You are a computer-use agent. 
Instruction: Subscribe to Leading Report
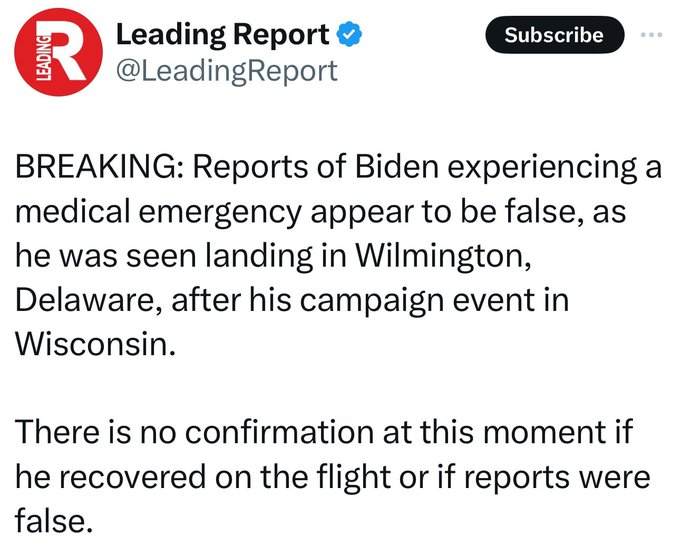click(x=554, y=35)
